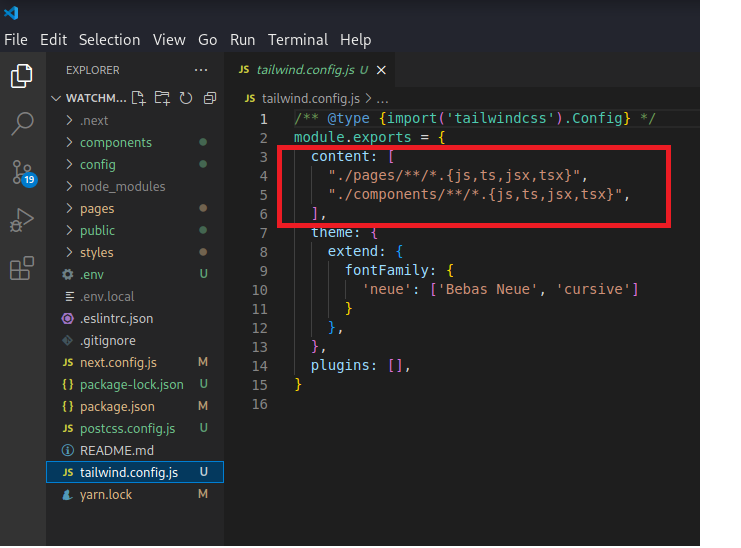Open the Run and Debug view

[x=22, y=220]
